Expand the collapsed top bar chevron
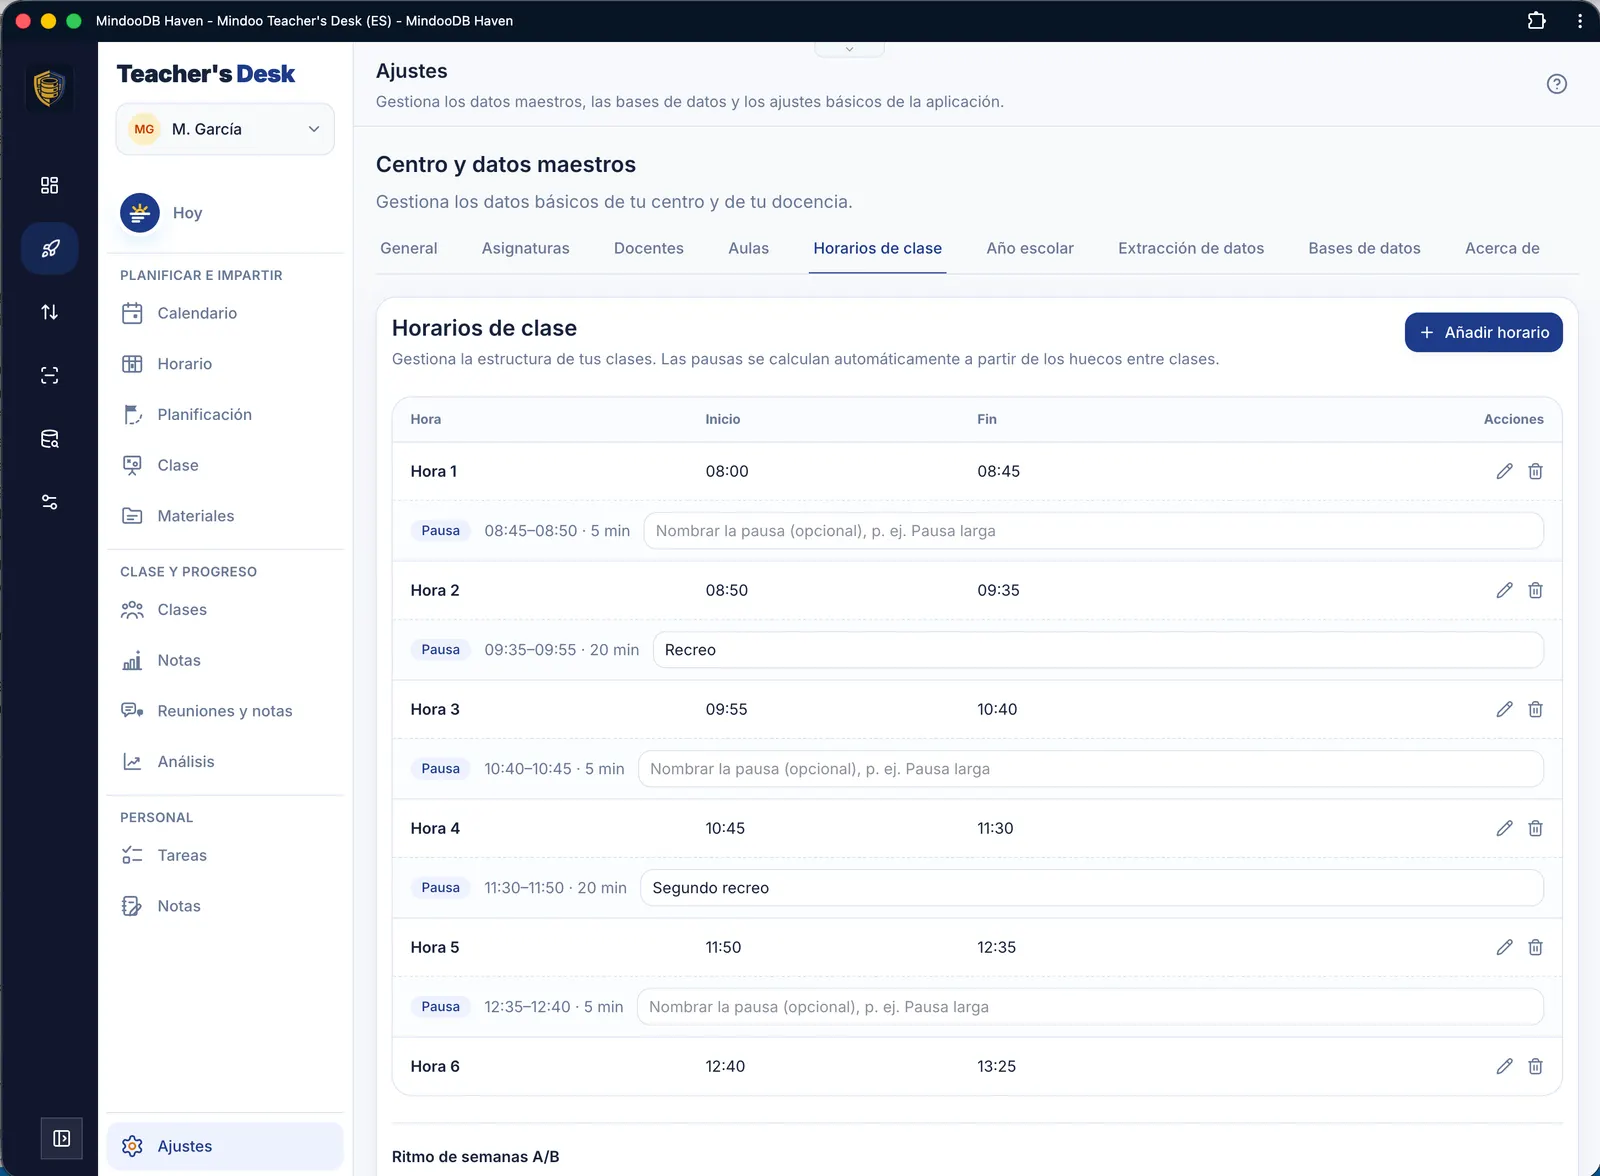Image resolution: width=1600 pixels, height=1176 pixels. point(849,49)
